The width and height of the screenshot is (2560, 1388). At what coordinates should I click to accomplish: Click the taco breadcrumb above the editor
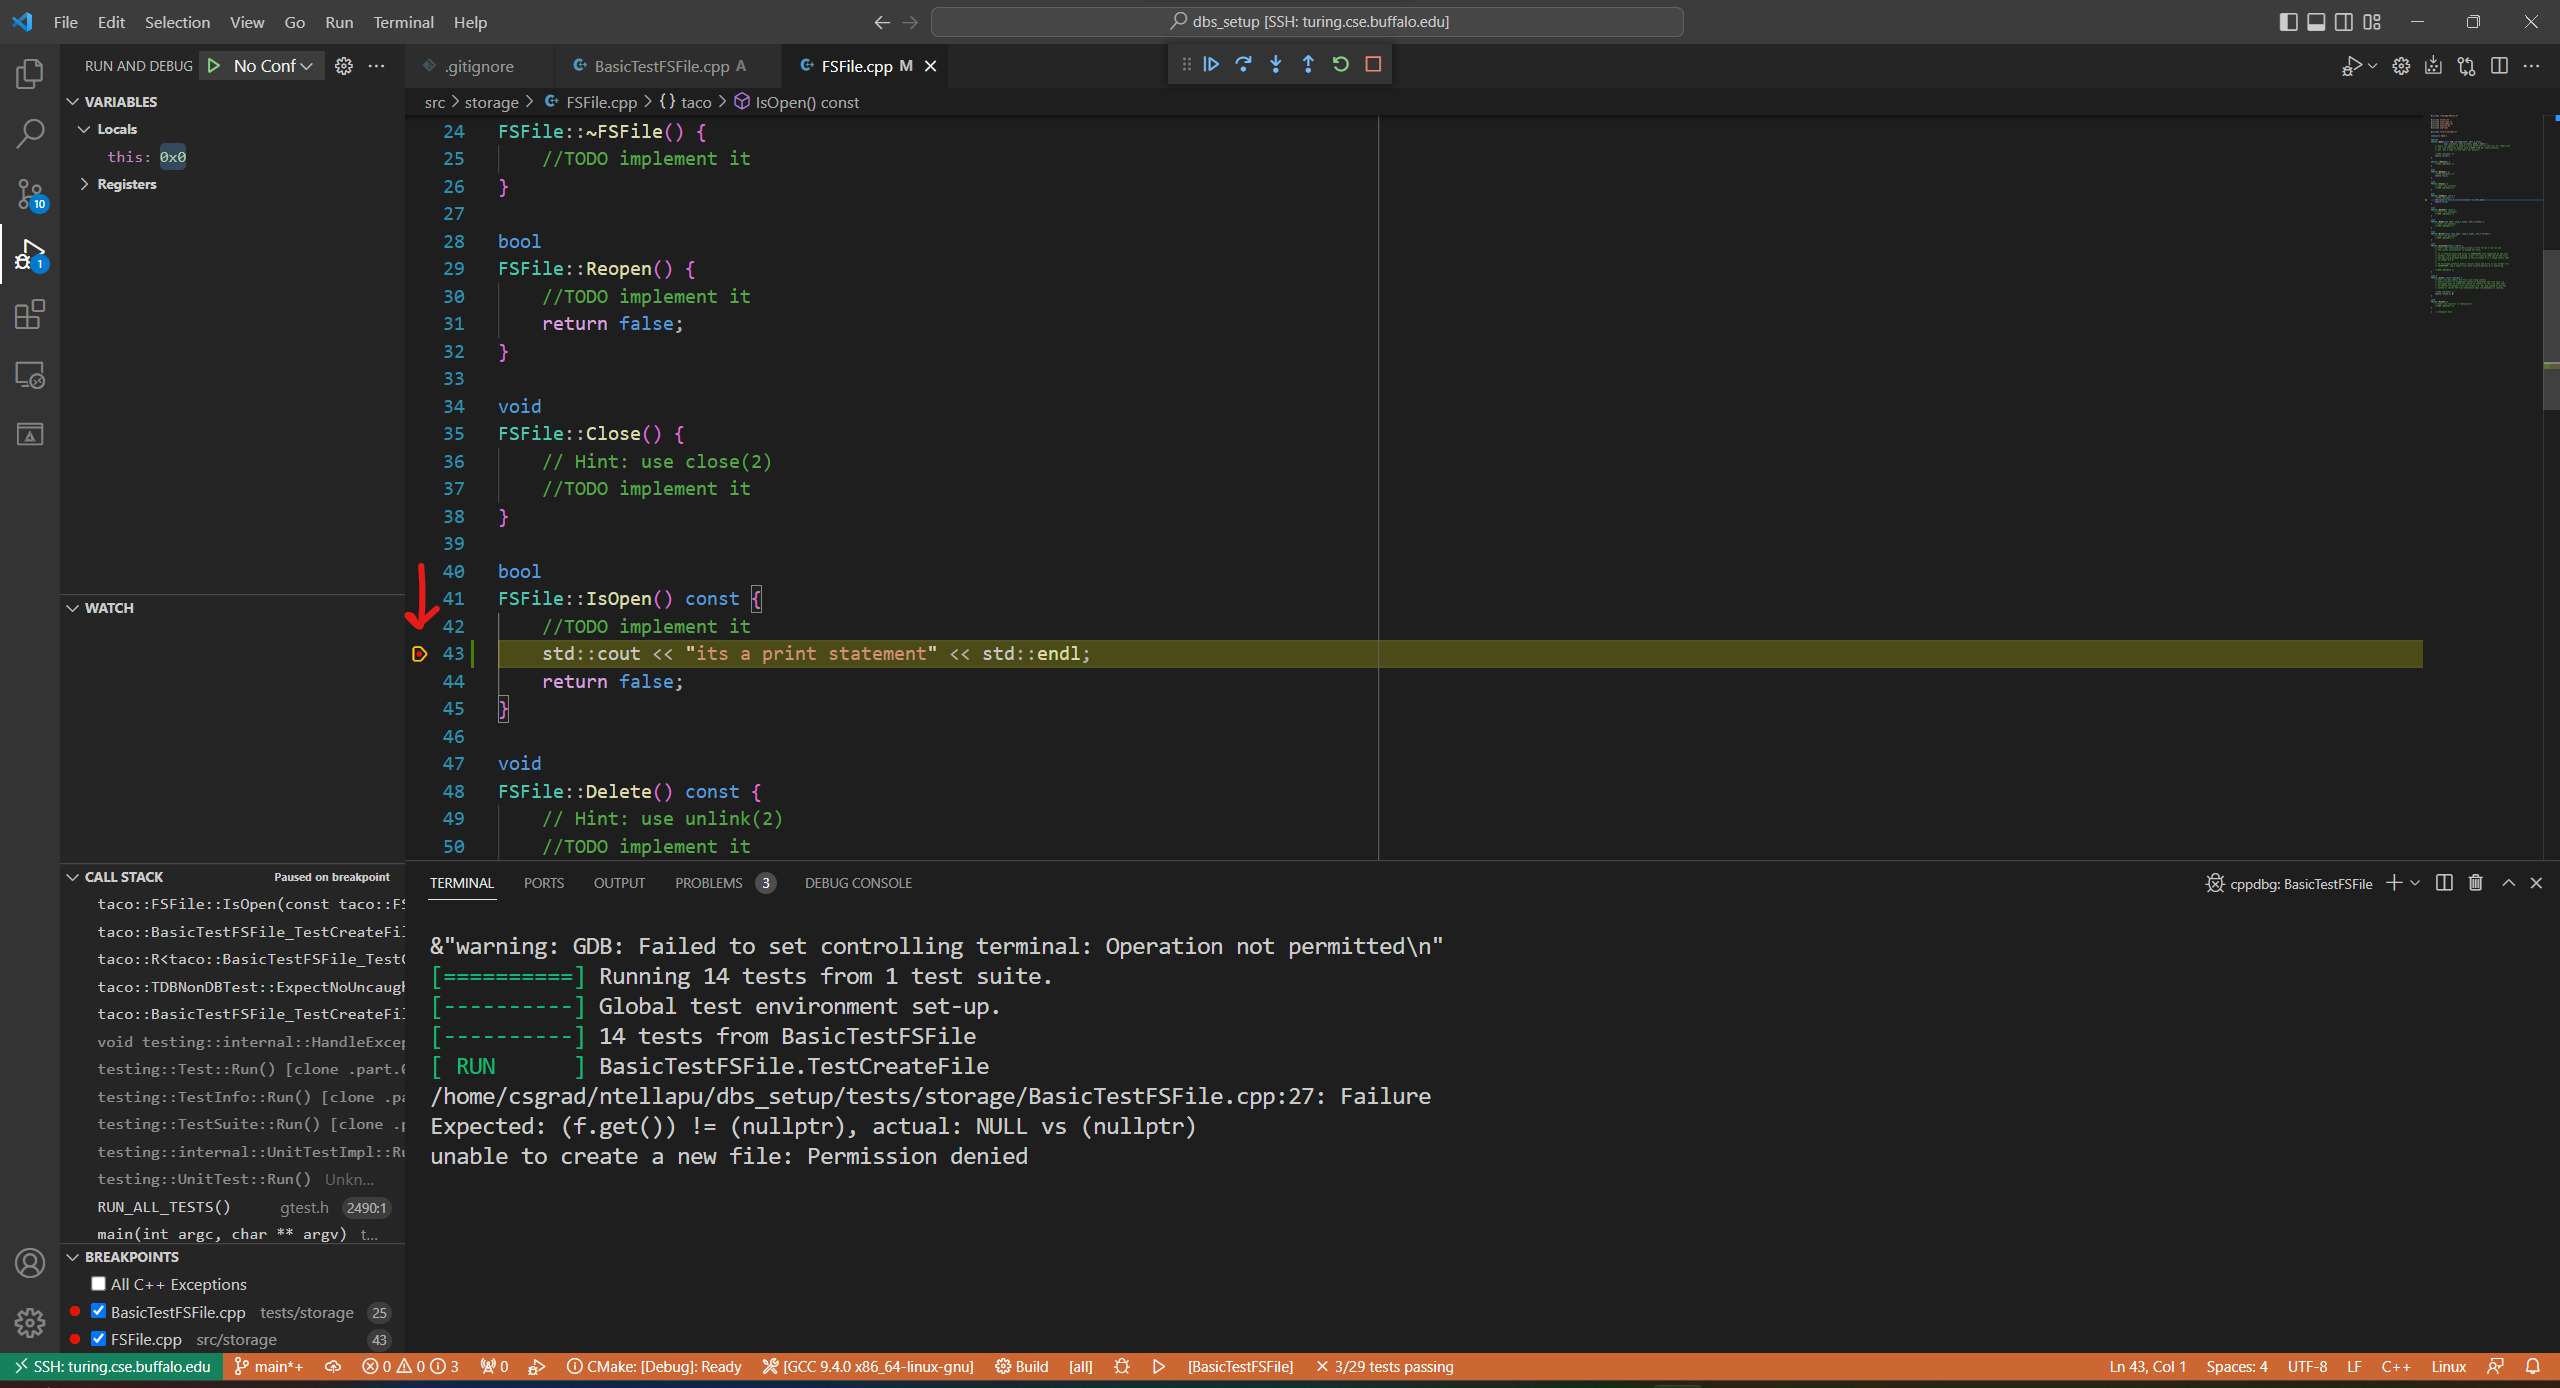click(x=695, y=101)
